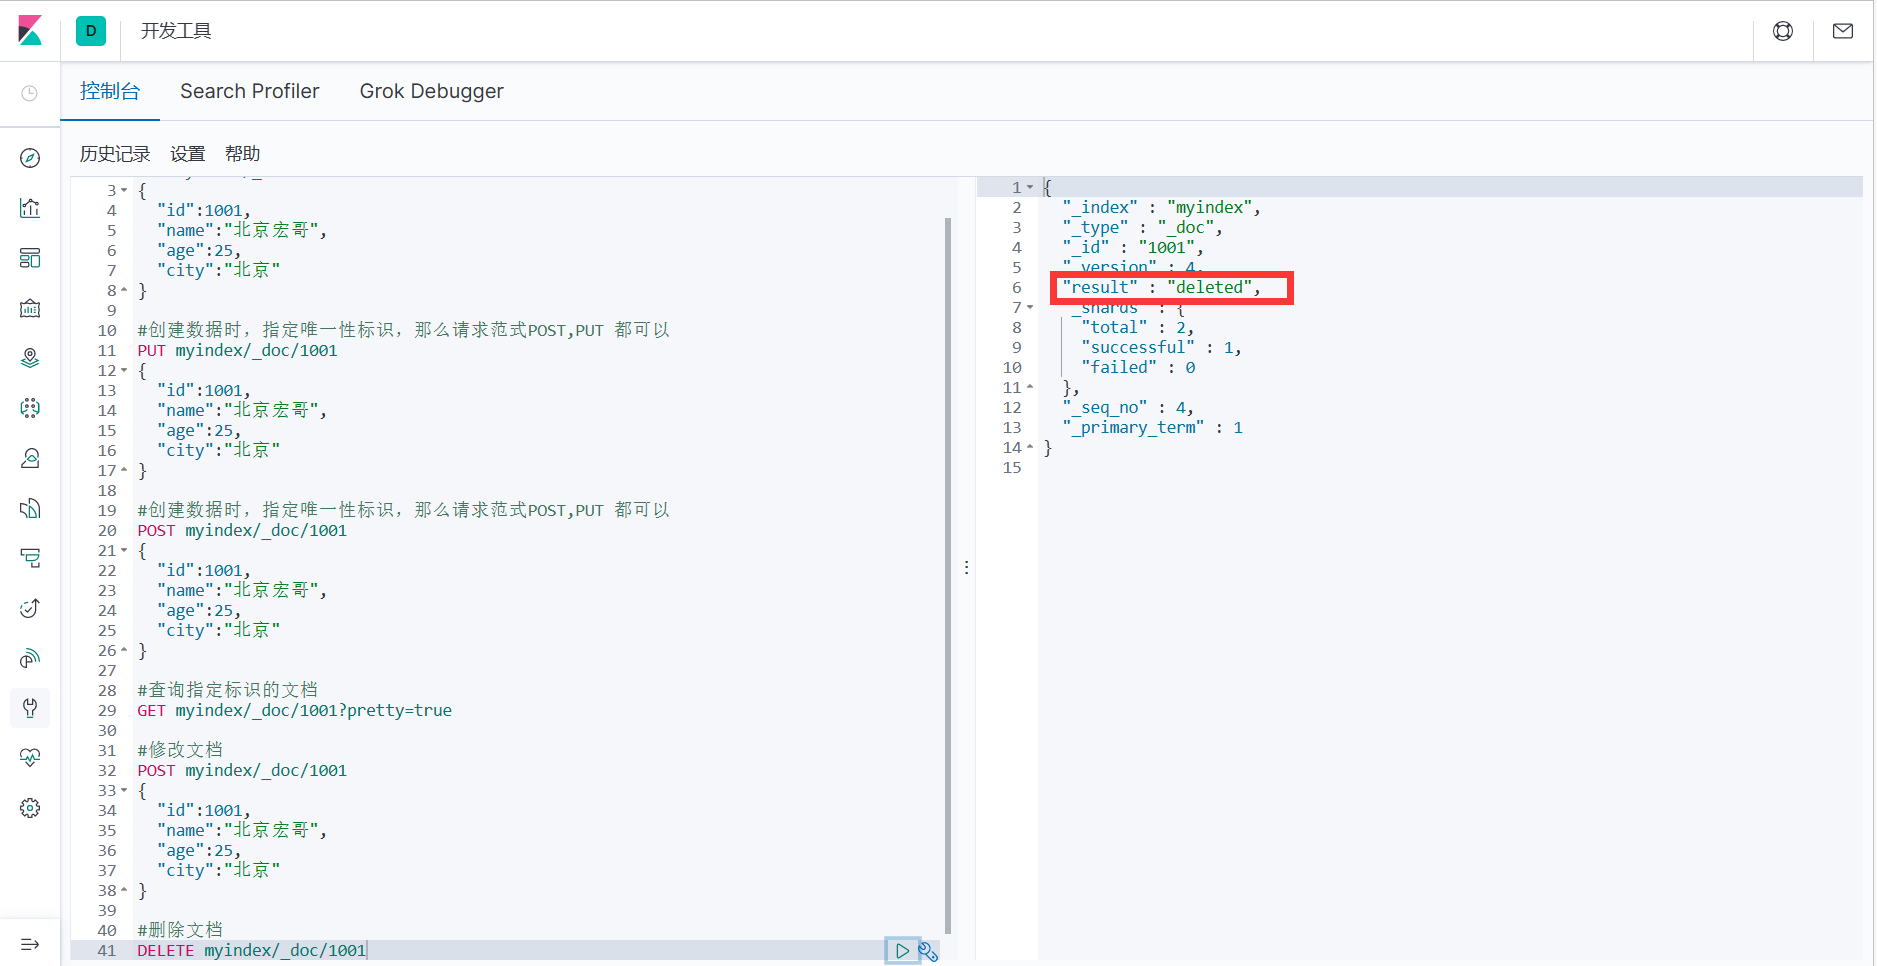This screenshot has width=1877, height=966.
Task: Collapse fold arrow at request line 21
Action: click(124, 550)
